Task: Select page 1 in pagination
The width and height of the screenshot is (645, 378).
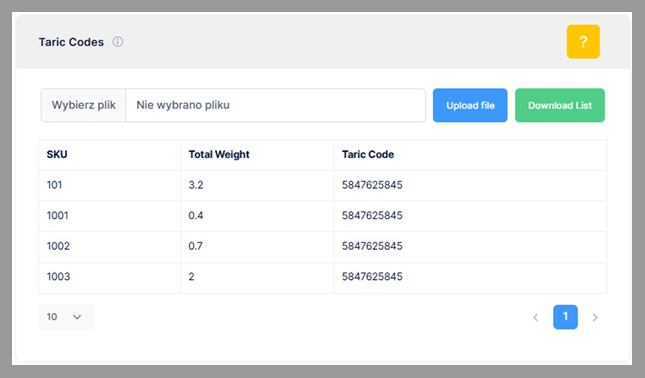Action: (x=565, y=317)
